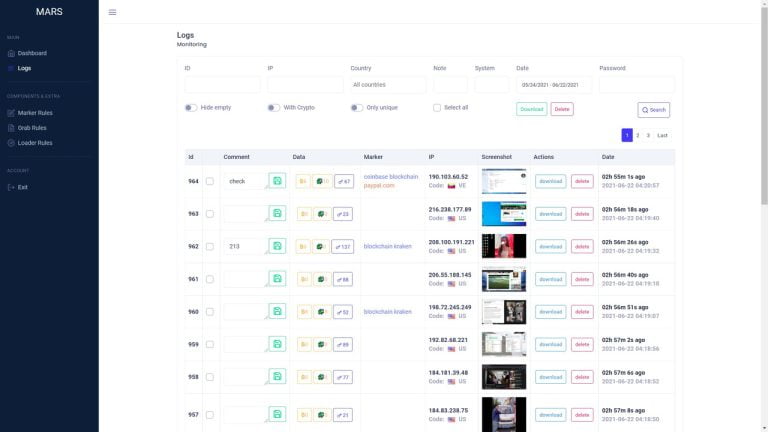768x432 pixels.
Task: Check the box for log 962
Action: (210, 246)
